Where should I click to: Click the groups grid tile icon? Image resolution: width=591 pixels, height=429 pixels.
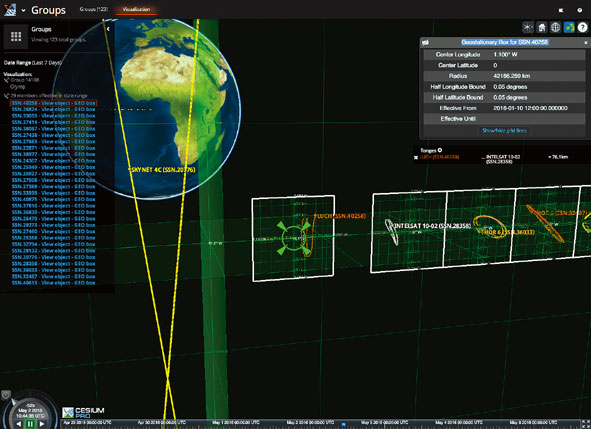(x=16, y=36)
